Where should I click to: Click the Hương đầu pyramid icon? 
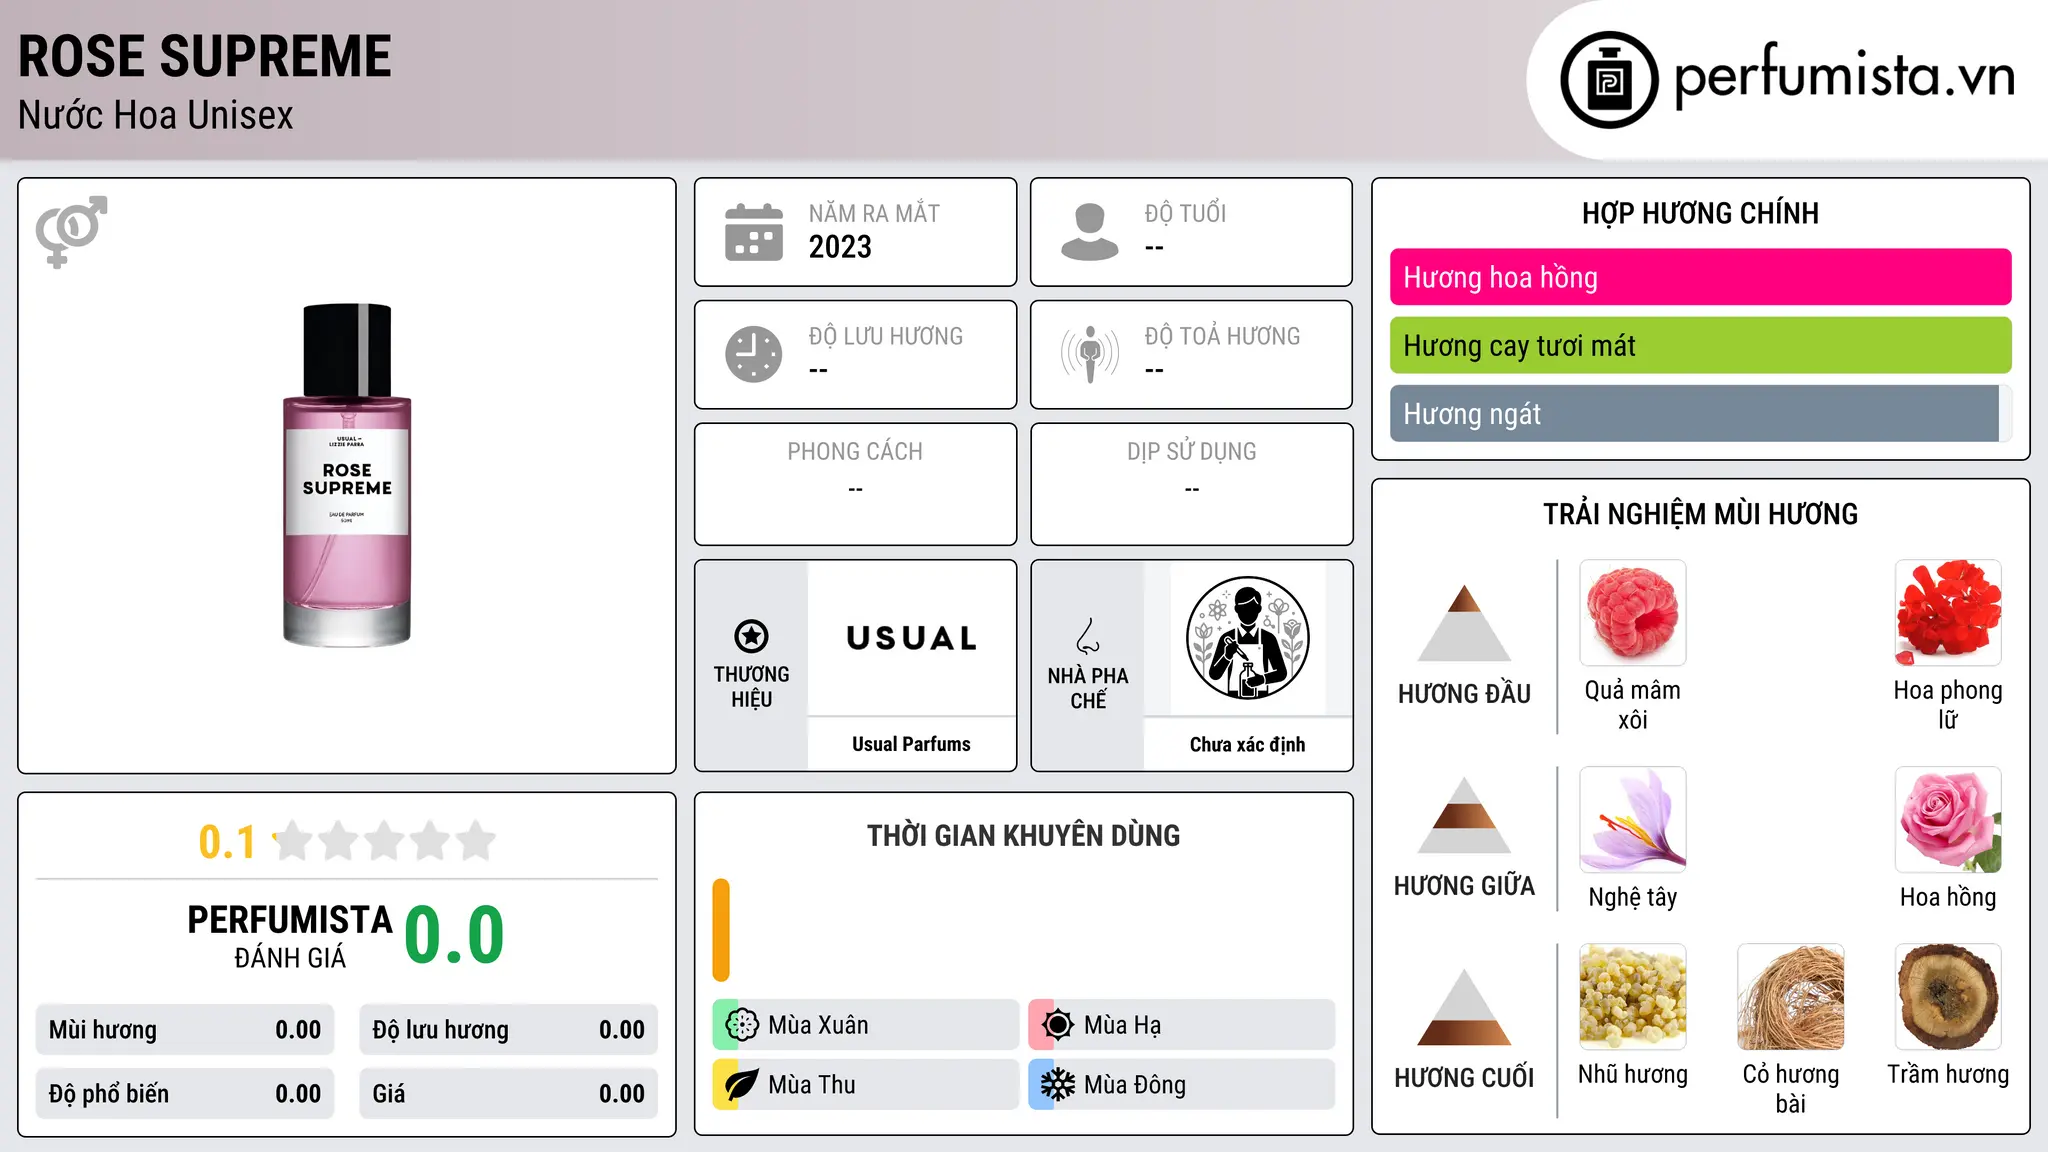click(x=1464, y=623)
